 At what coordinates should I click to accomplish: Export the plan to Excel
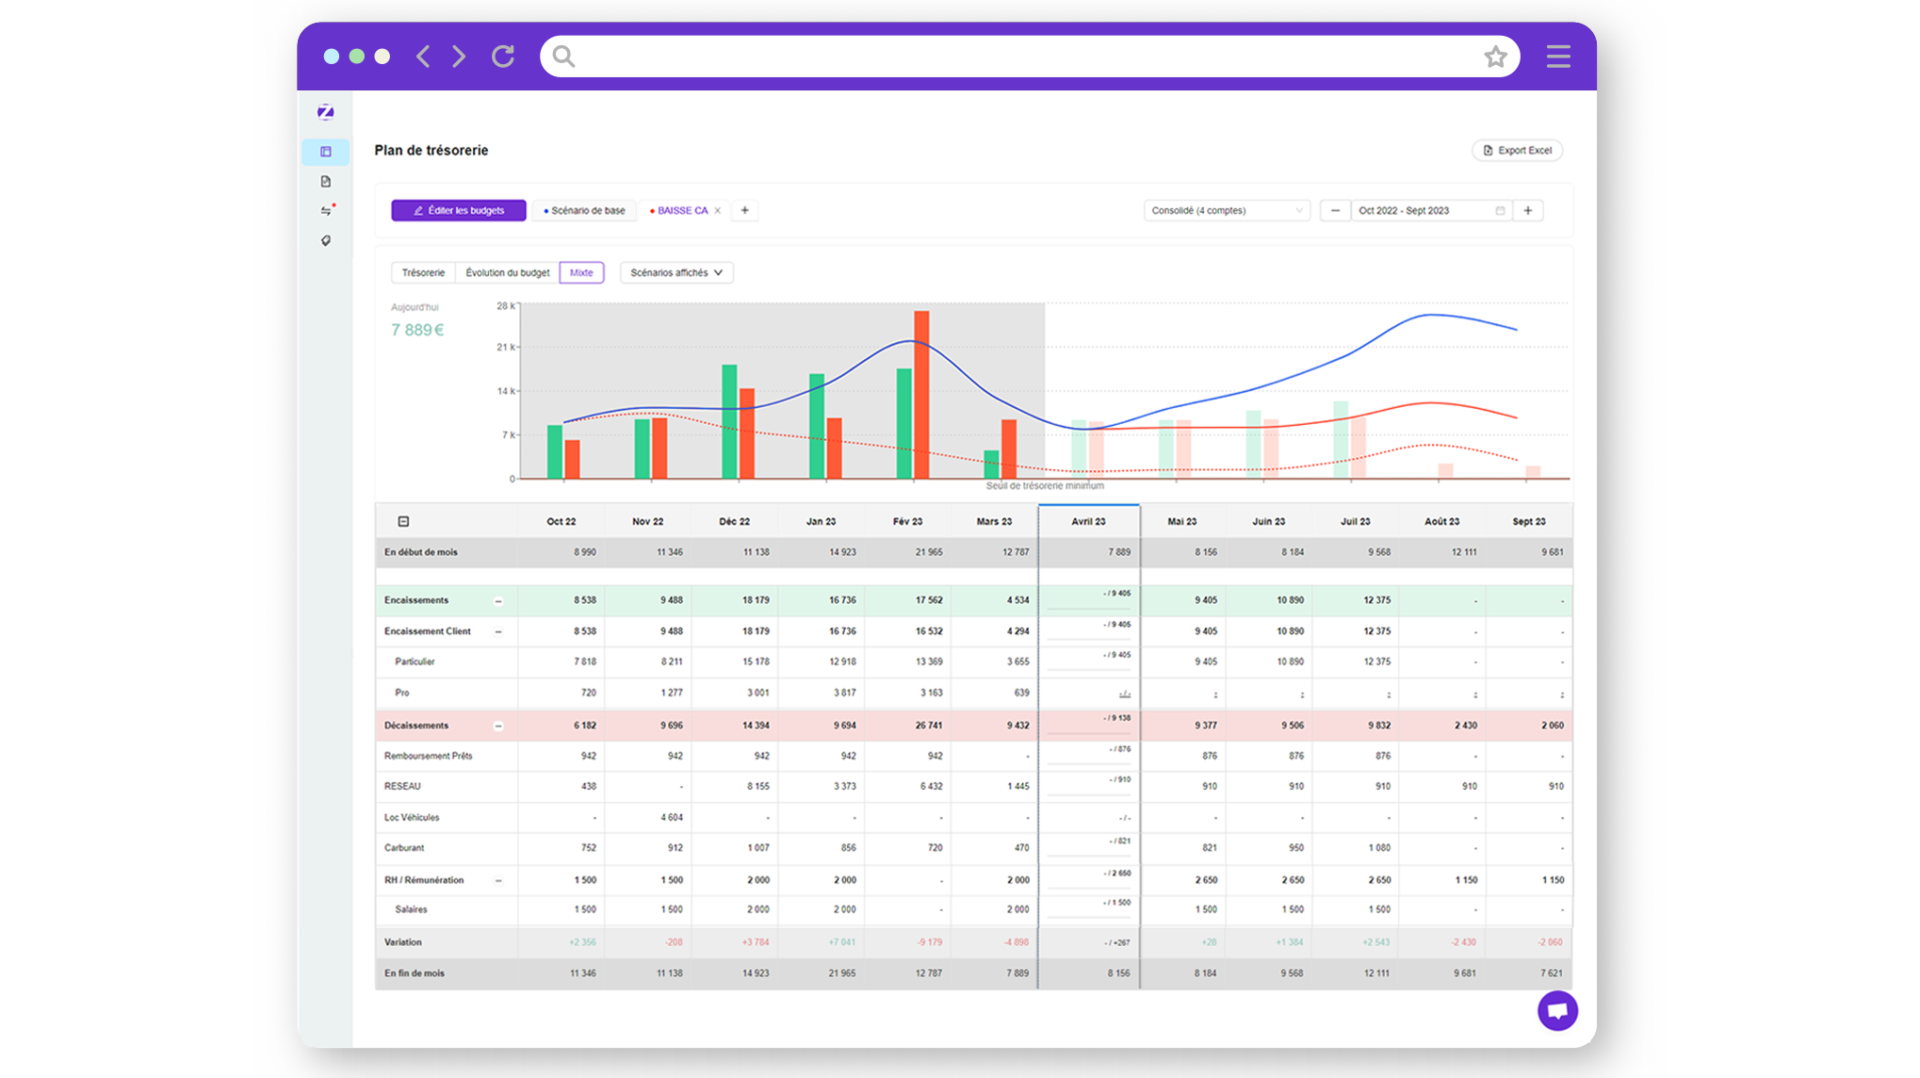tap(1517, 150)
